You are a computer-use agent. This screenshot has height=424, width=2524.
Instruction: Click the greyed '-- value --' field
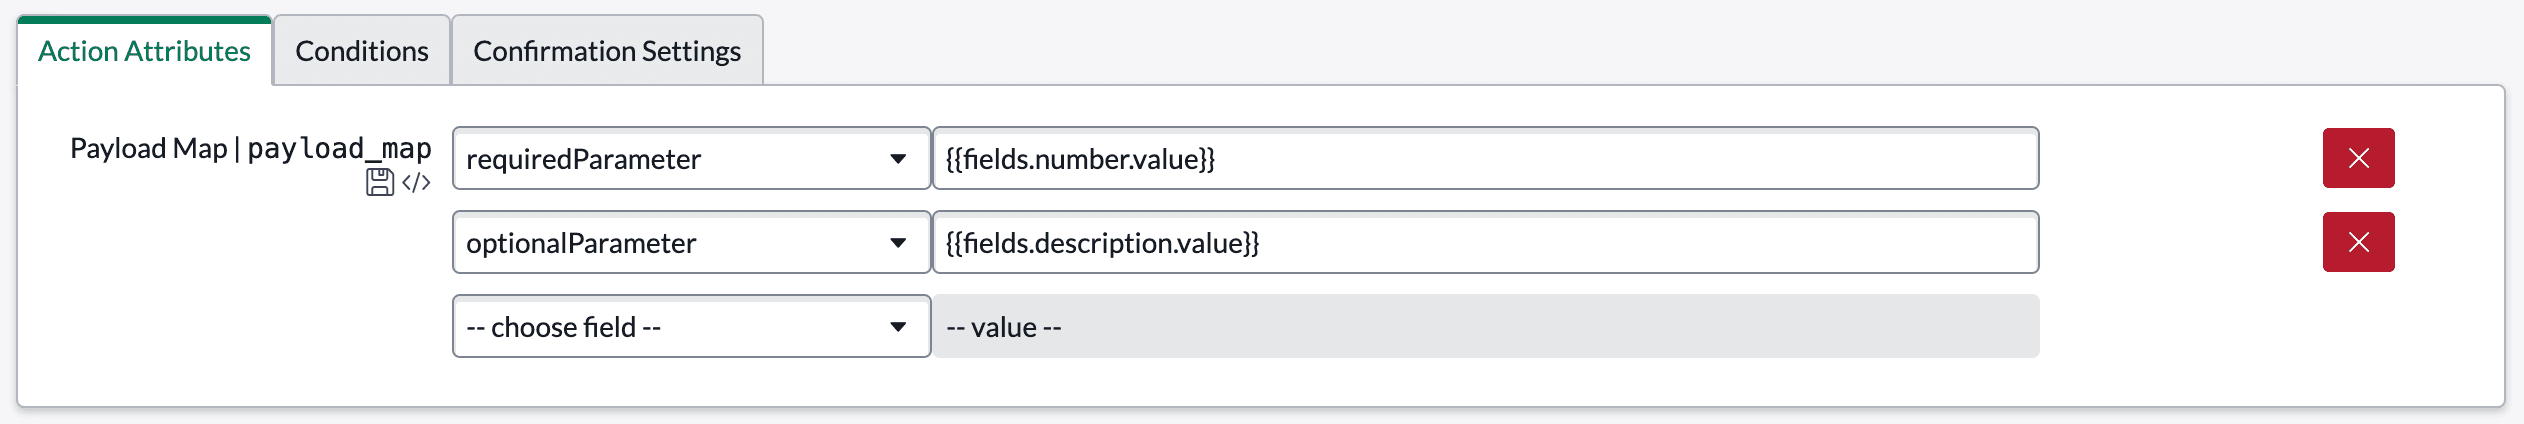pos(1485,326)
